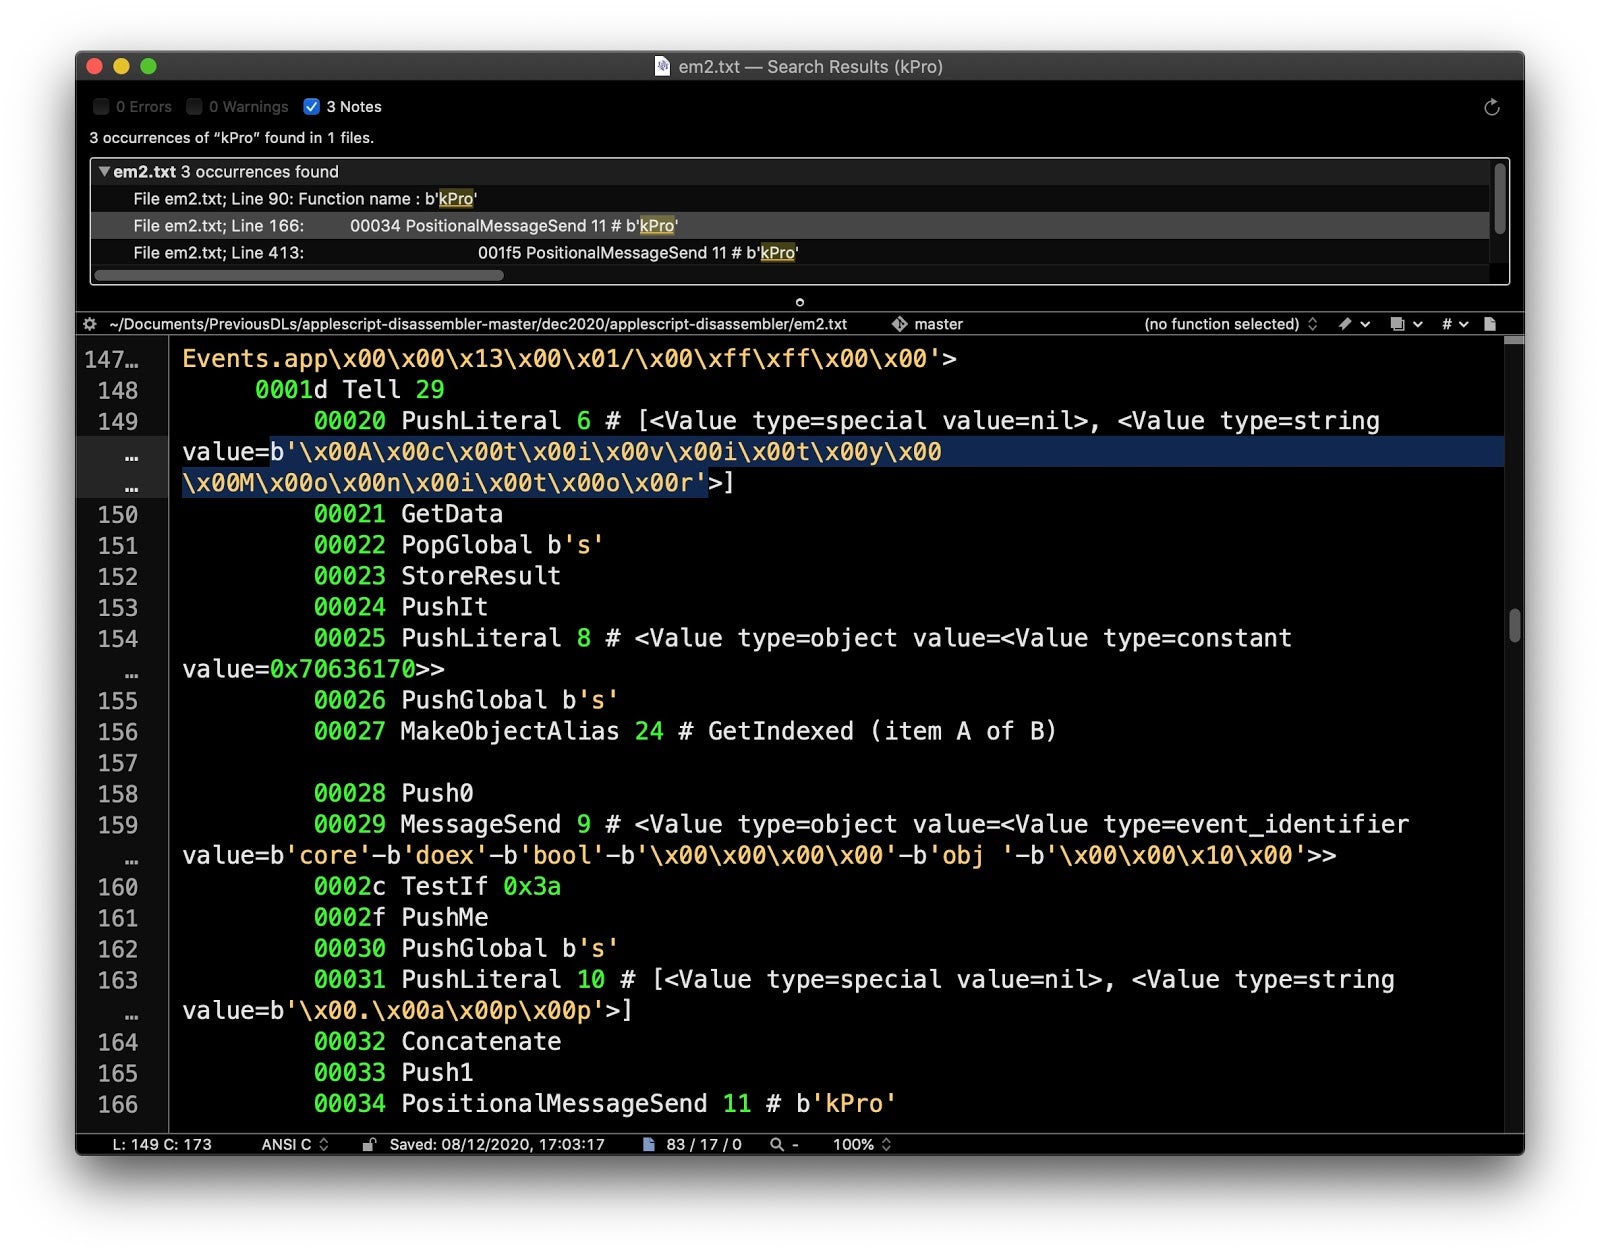Toggle the 3 Notes checkbox
This screenshot has height=1255, width=1600.
(312, 107)
